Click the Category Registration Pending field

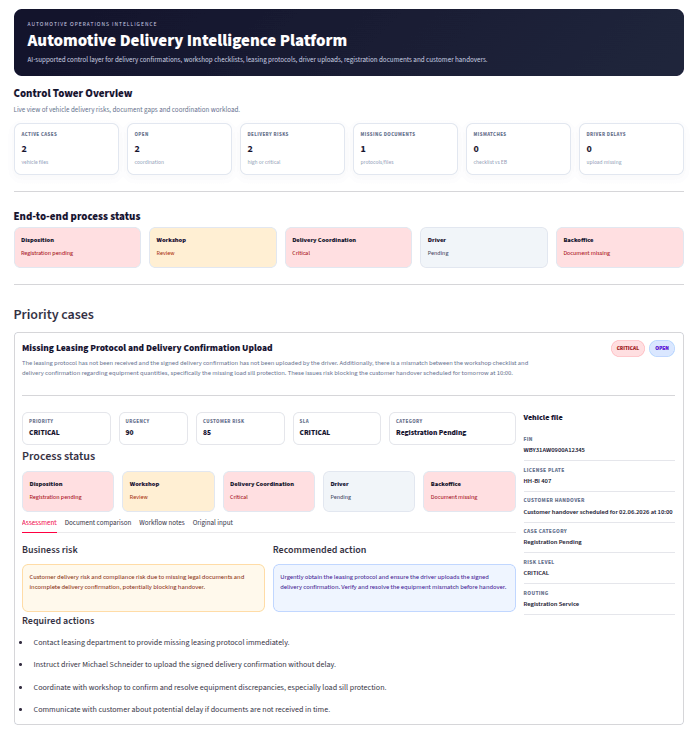click(452, 428)
